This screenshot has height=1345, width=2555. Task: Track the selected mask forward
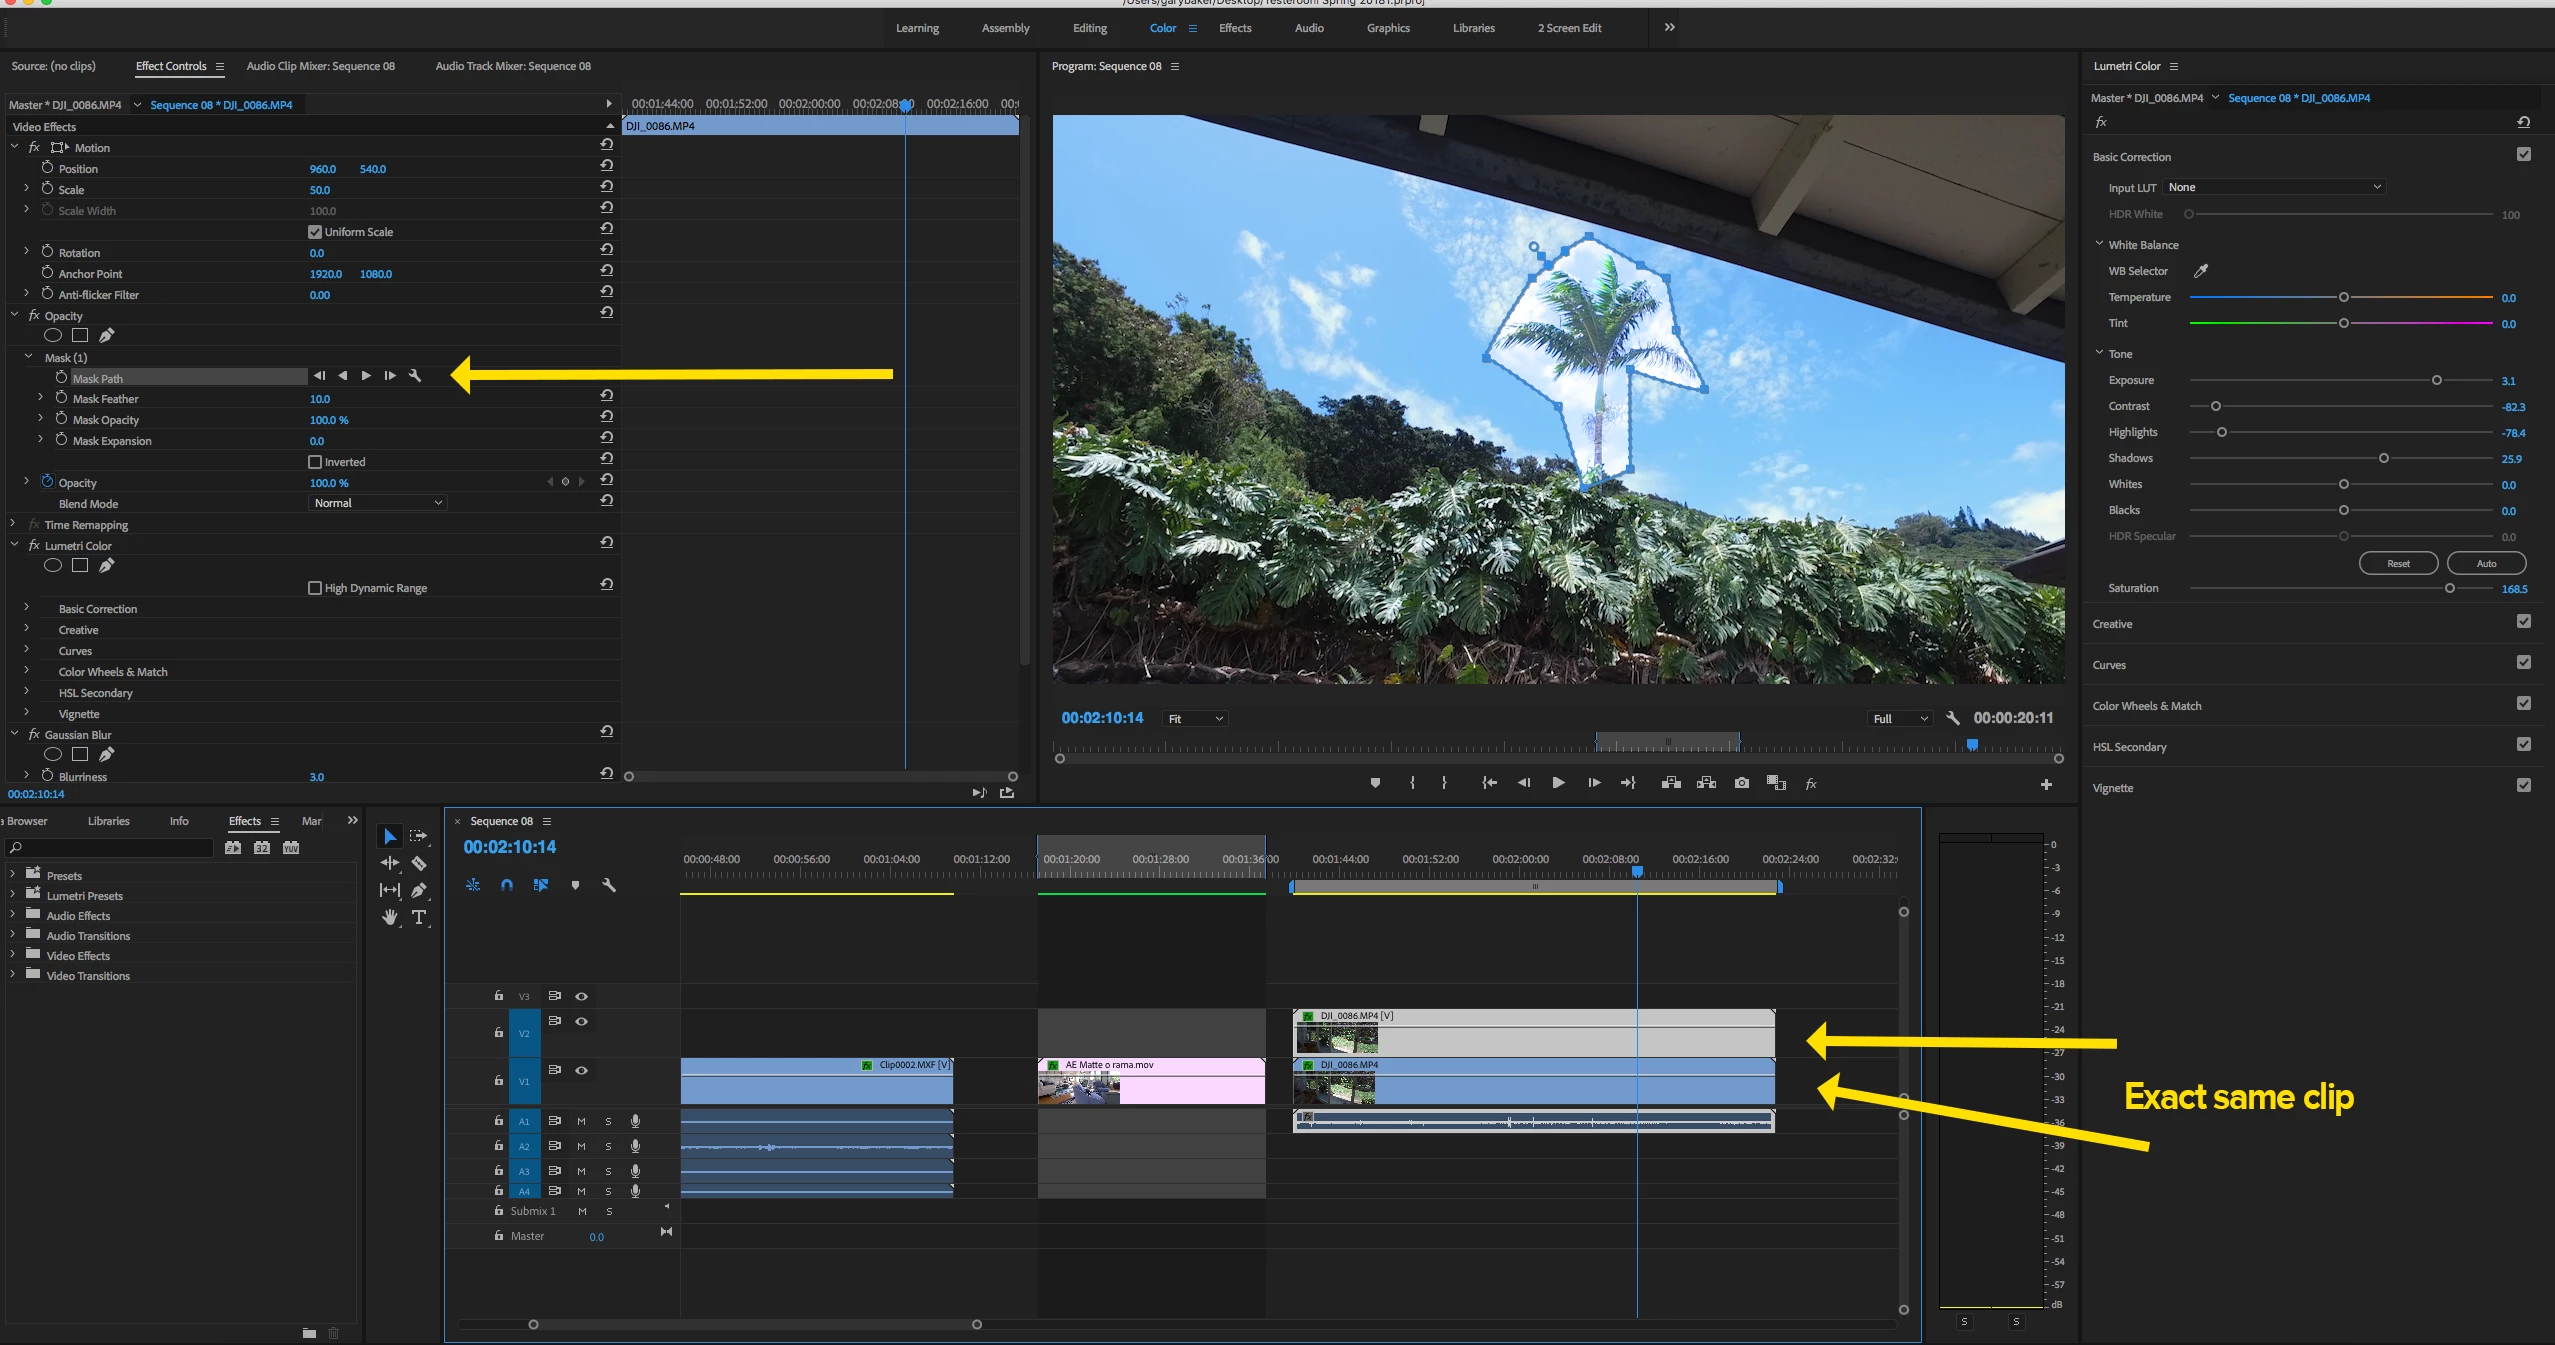(x=366, y=376)
